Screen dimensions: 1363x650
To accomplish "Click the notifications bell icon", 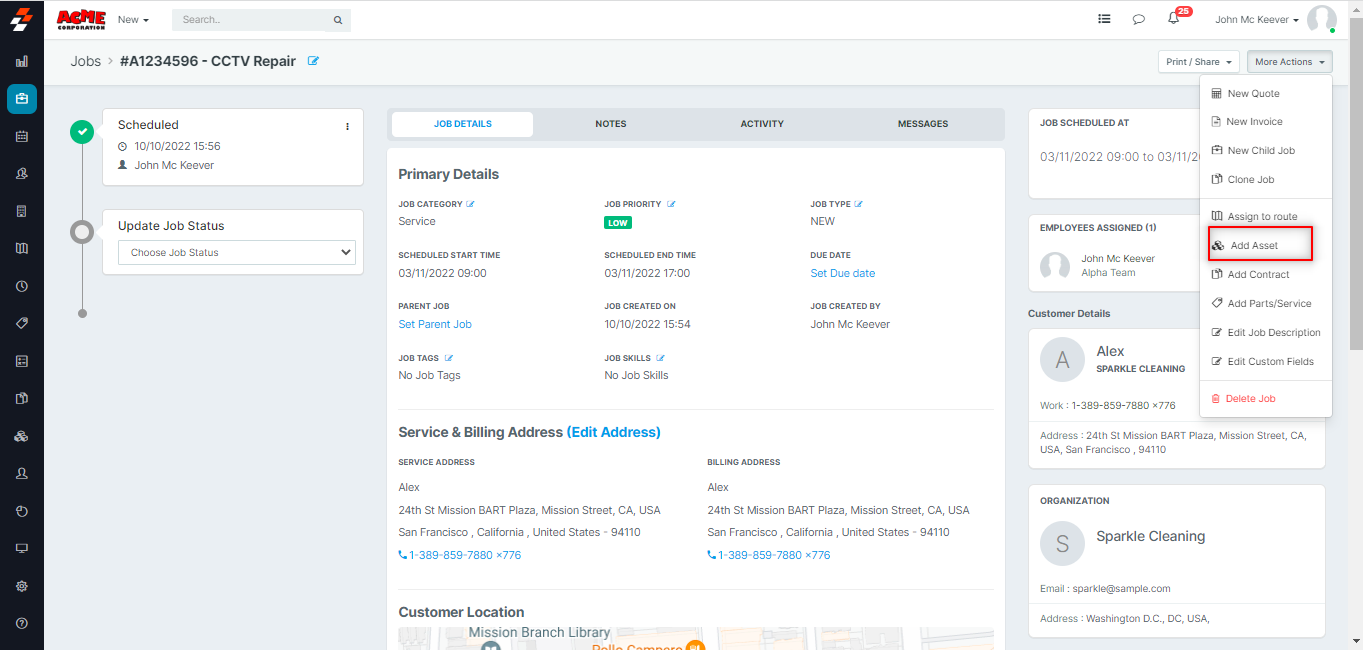I will pyautogui.click(x=1174, y=19).
